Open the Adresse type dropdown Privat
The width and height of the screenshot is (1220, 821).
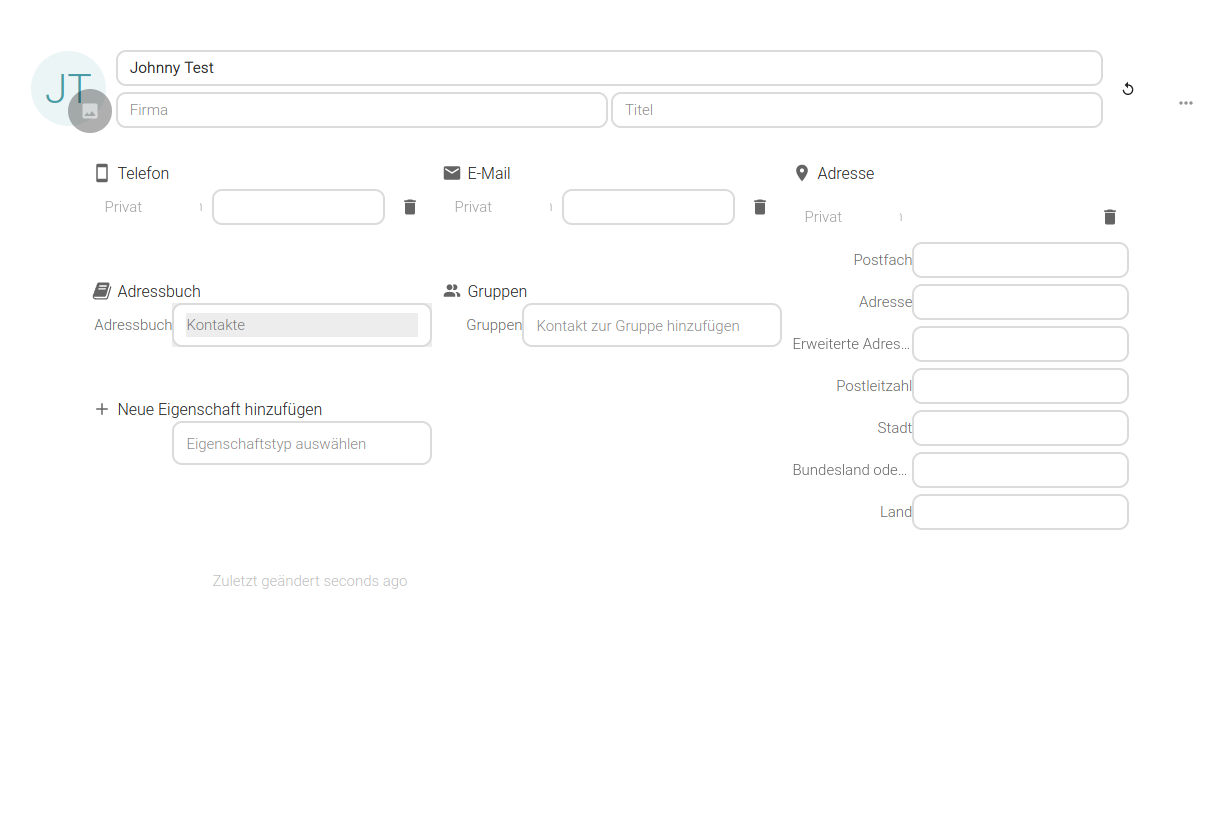tap(853, 217)
